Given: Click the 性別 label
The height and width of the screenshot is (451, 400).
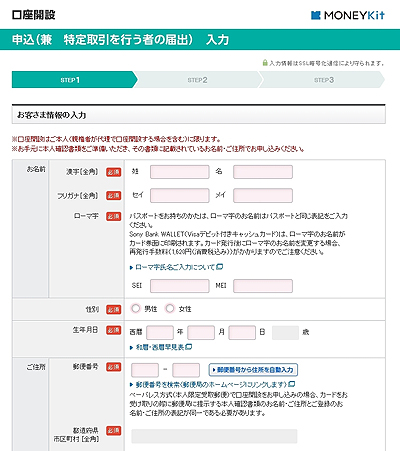Looking at the screenshot, I should (92, 310).
